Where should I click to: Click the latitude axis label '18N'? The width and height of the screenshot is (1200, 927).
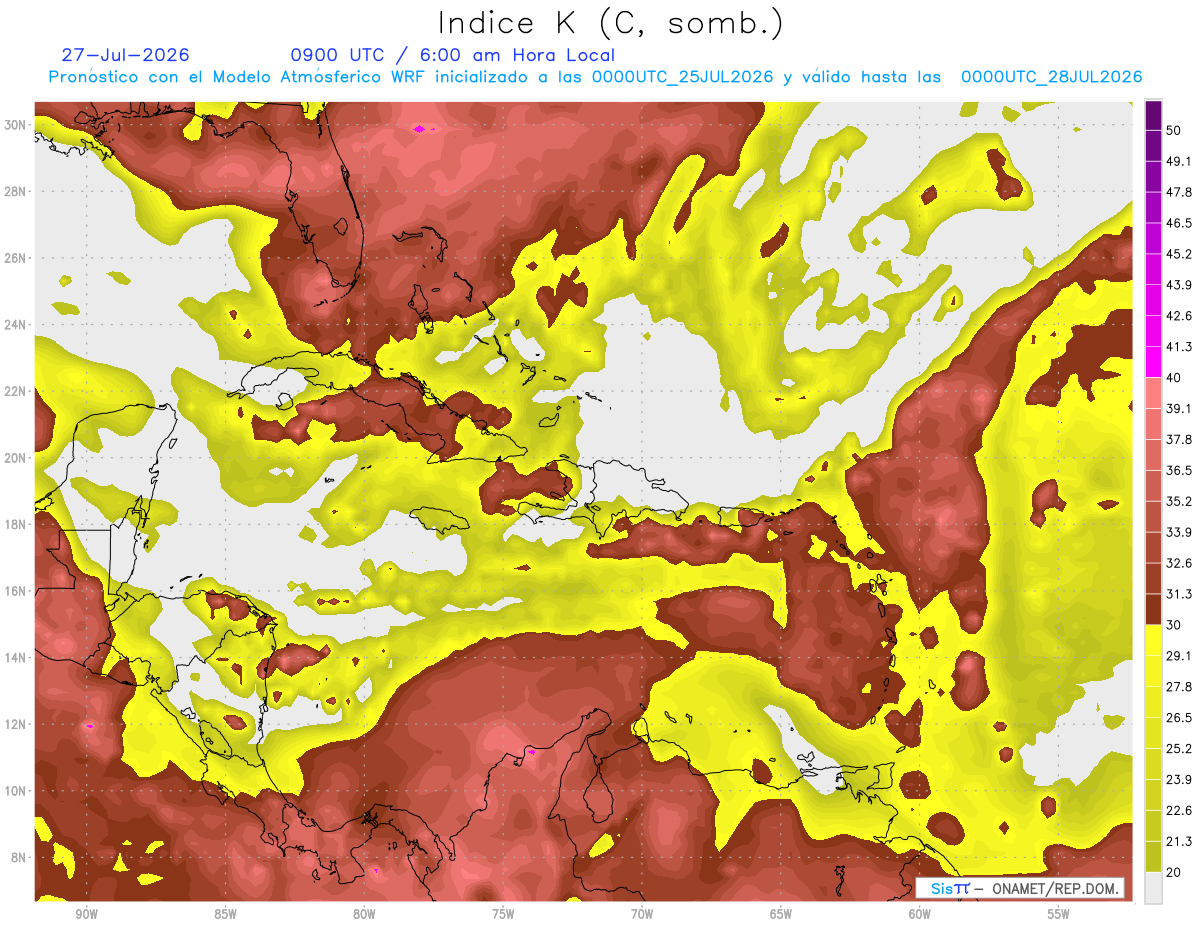[x=15, y=524]
